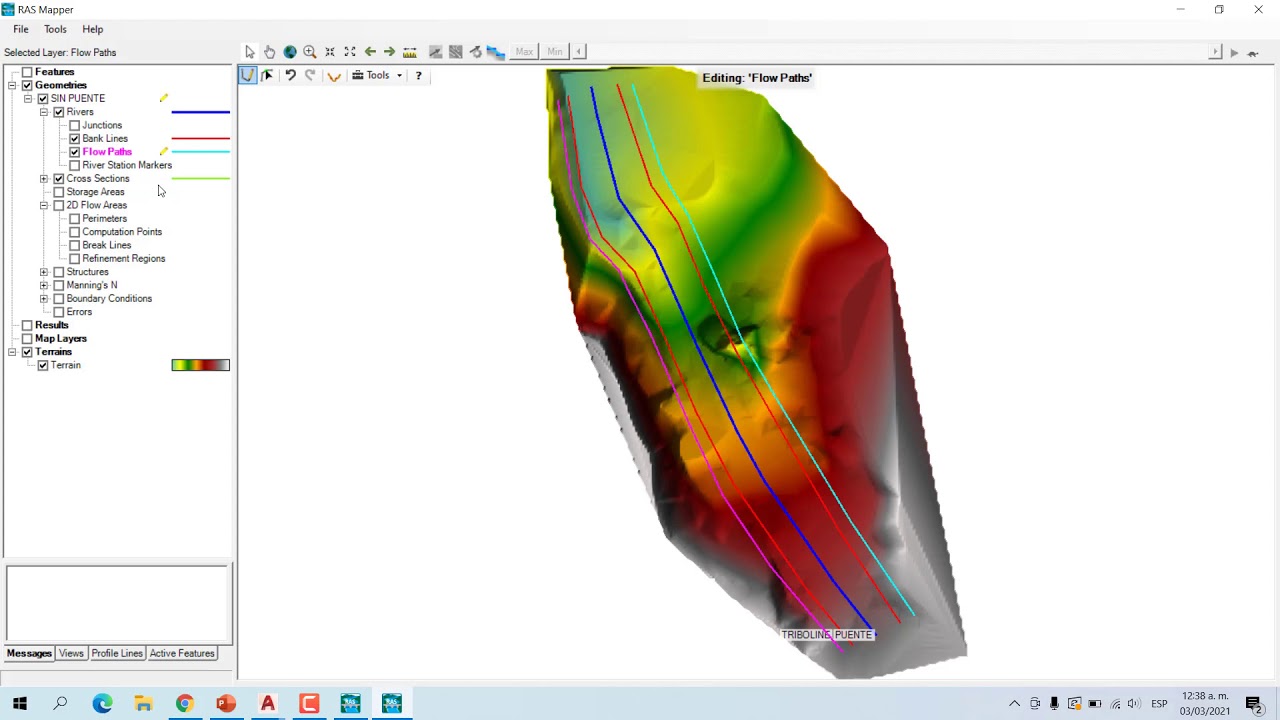Uncheck the Terrain layer checkbox
The width and height of the screenshot is (1280, 720).
point(43,365)
